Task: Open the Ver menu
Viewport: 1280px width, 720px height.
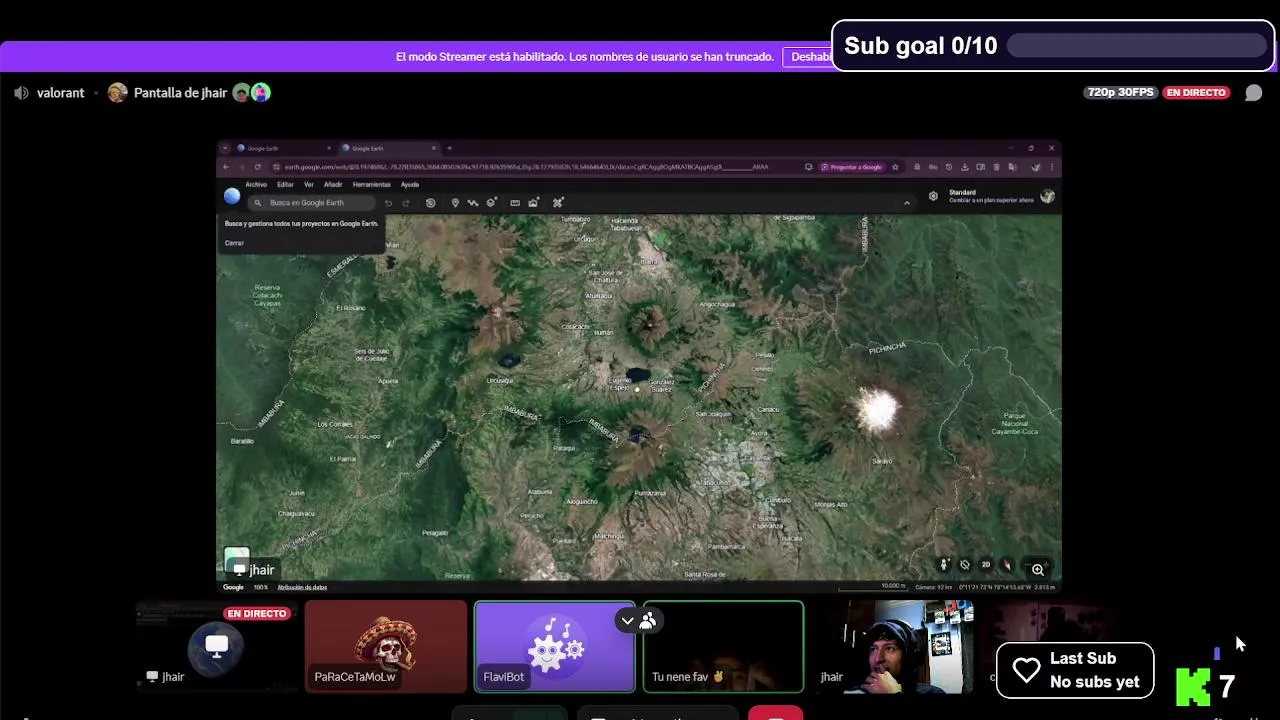Action: coord(309,184)
